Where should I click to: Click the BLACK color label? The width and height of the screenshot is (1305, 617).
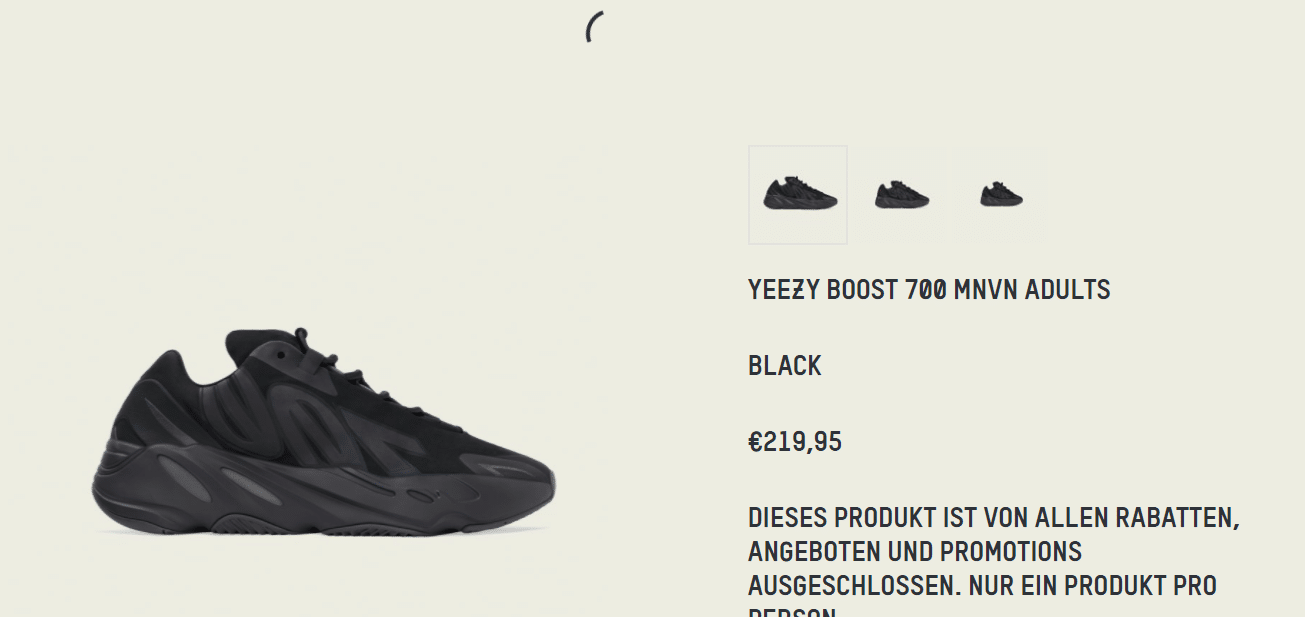[x=785, y=366]
